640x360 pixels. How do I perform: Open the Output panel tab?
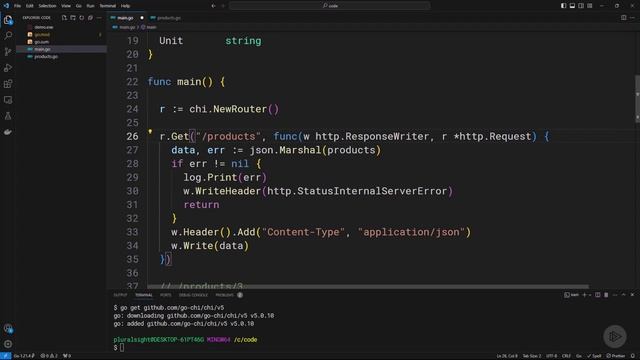tap(120, 295)
